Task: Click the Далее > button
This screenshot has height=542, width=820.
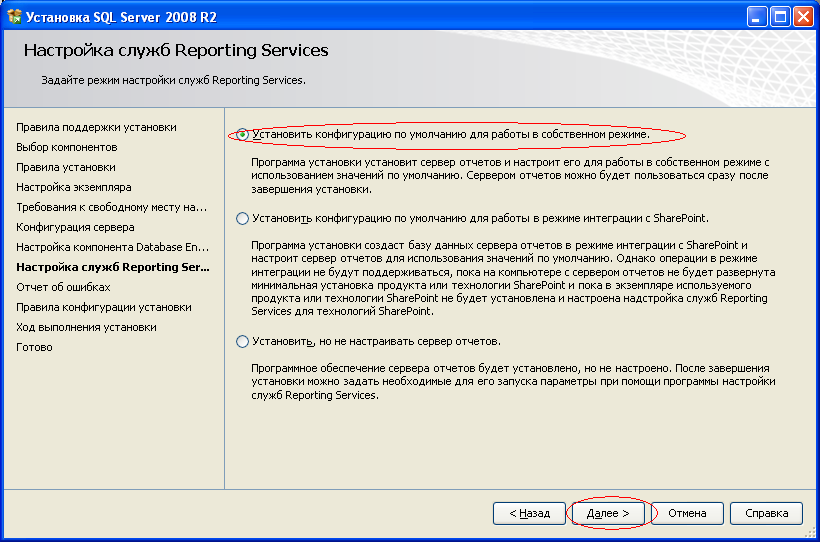Action: coord(608,513)
